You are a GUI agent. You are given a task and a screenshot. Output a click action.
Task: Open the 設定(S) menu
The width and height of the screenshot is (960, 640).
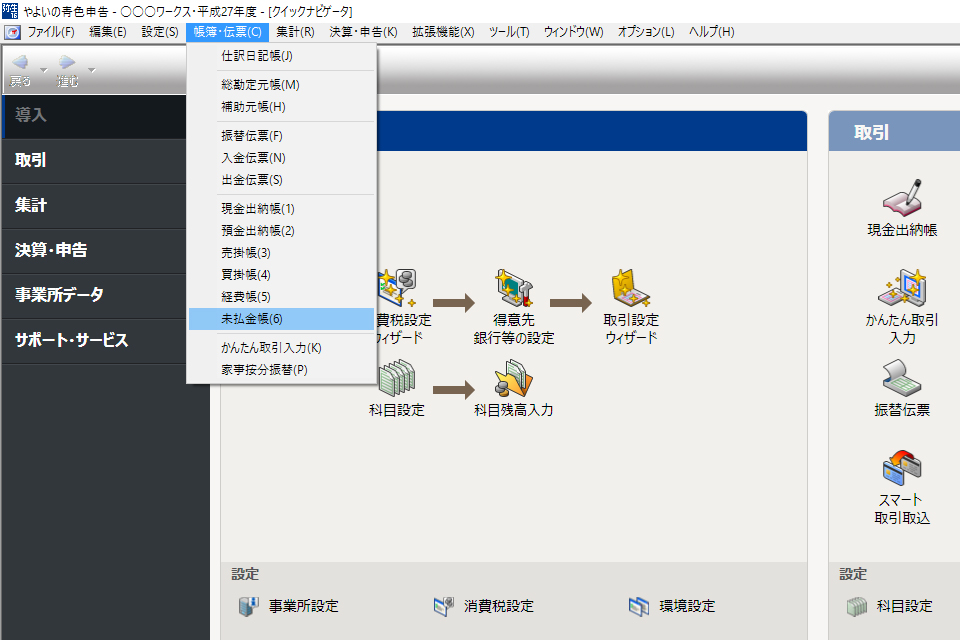pyautogui.click(x=160, y=32)
